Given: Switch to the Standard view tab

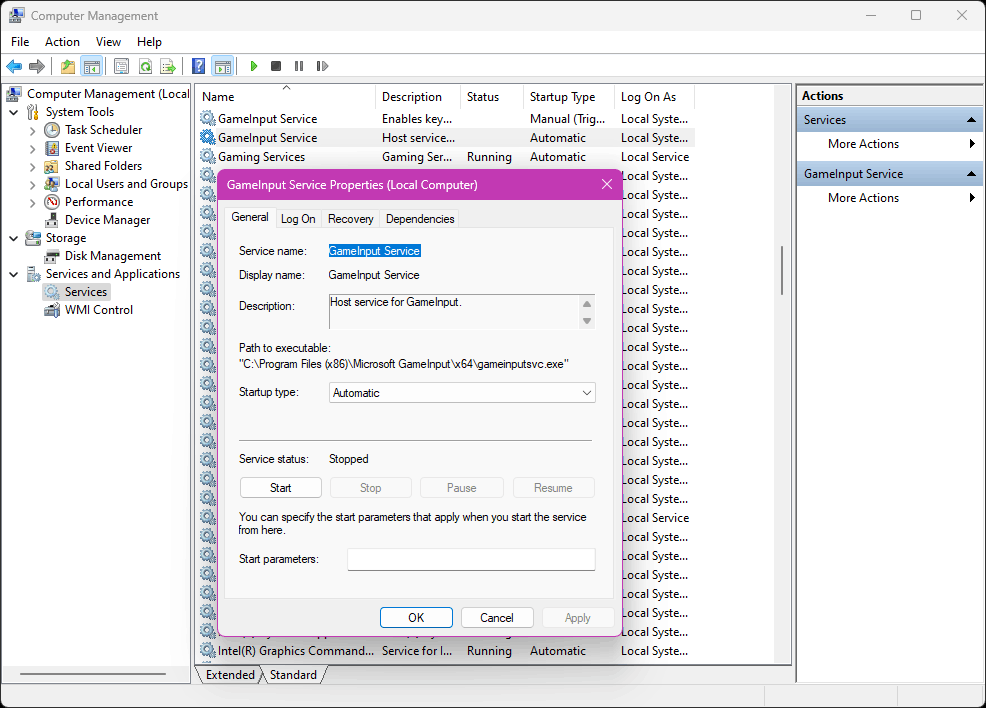Looking at the screenshot, I should pyautogui.click(x=293, y=675).
